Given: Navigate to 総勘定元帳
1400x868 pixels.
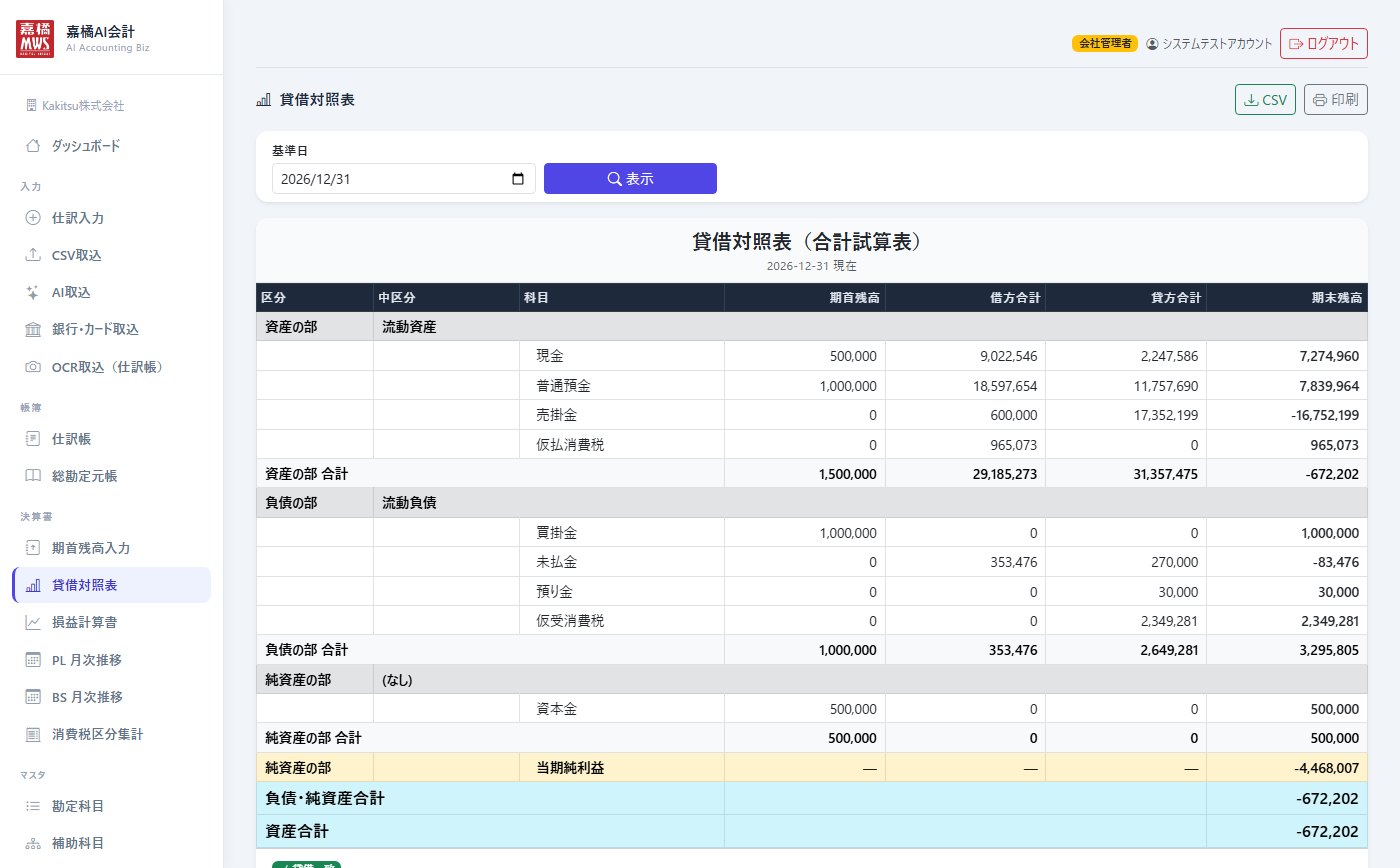Looking at the screenshot, I should pyautogui.click(x=111, y=476).
